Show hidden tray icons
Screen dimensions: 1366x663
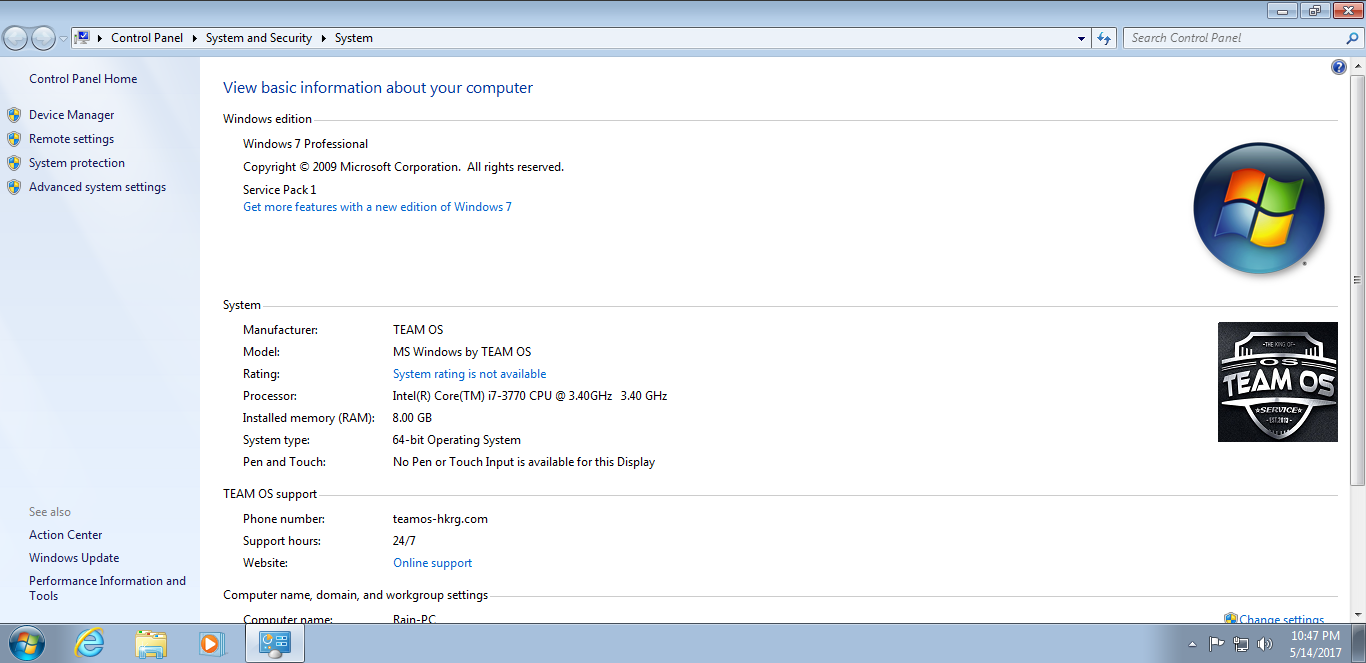(1191, 644)
